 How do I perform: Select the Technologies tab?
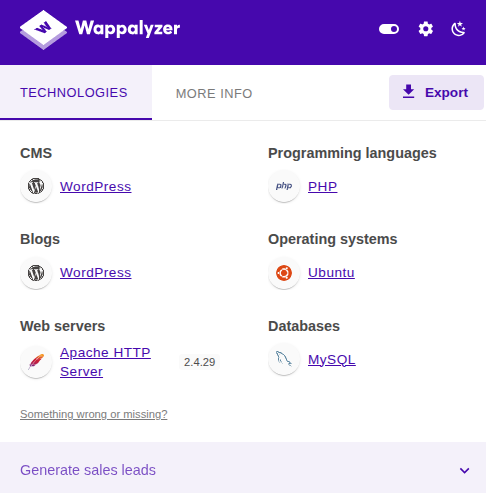pos(76,93)
